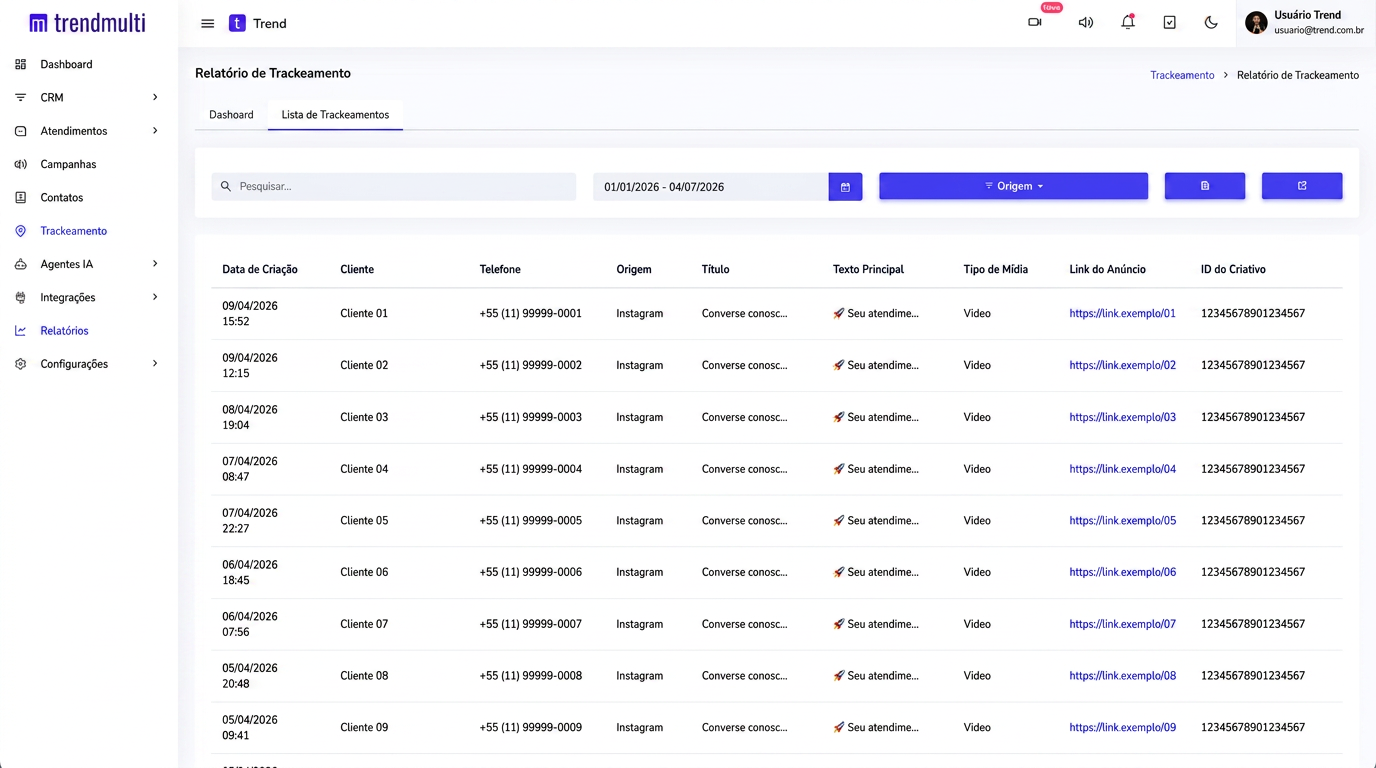Open Campanhas in sidebar

point(68,164)
